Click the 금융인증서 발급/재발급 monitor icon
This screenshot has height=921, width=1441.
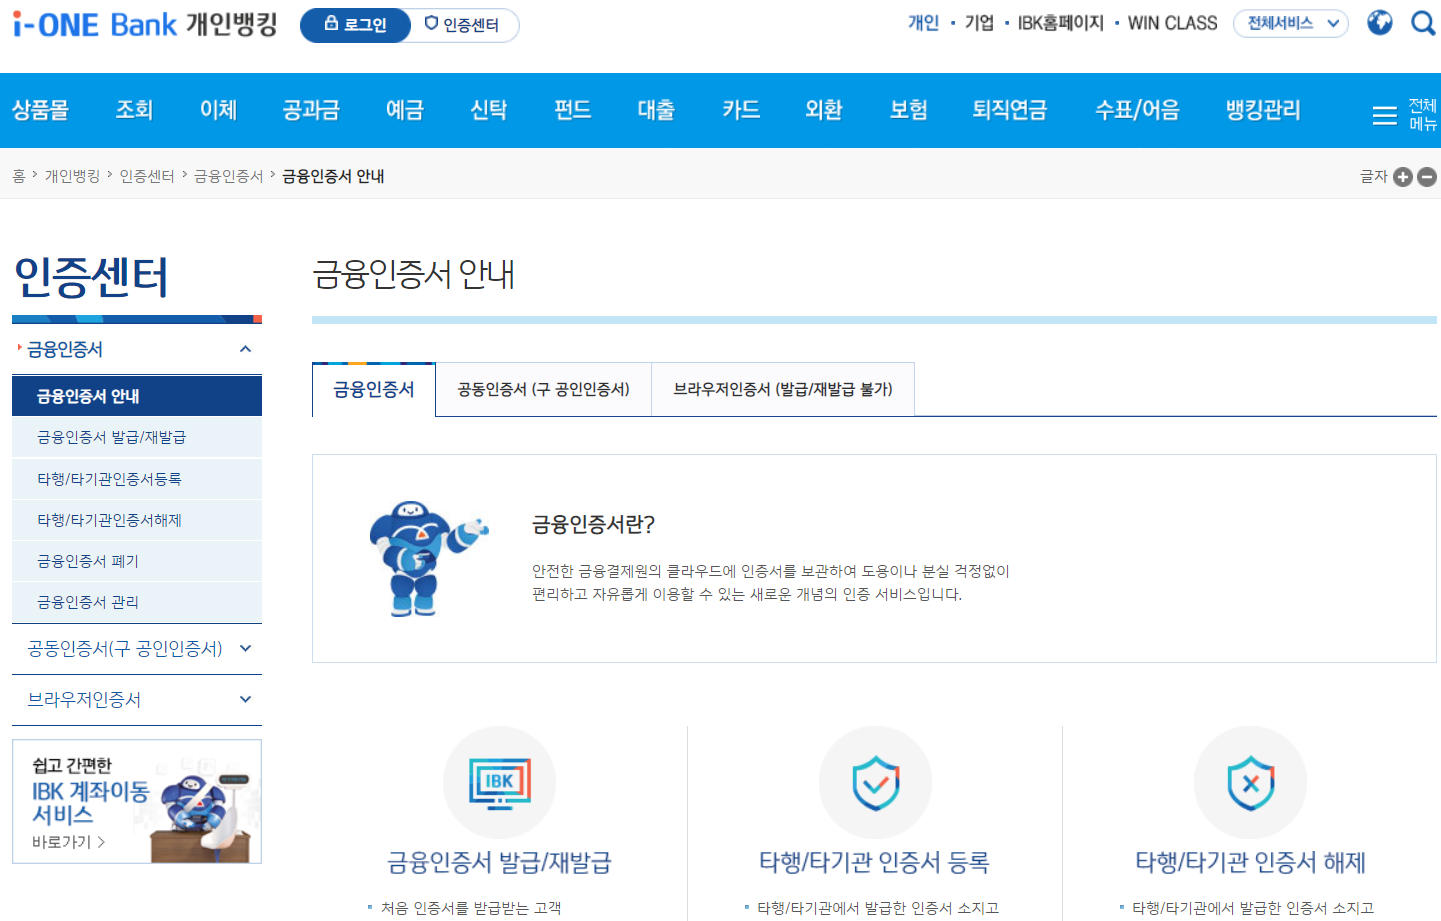(x=499, y=783)
